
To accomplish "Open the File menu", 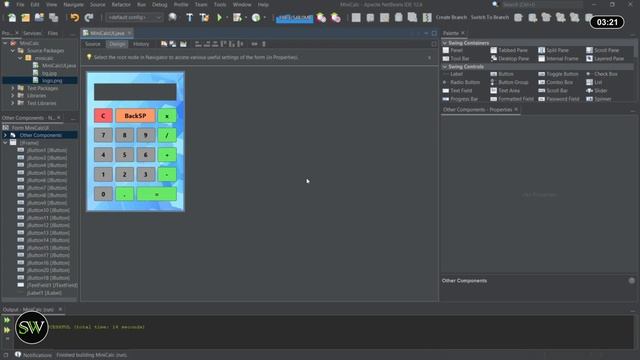I will pyautogui.click(x=20, y=4).
